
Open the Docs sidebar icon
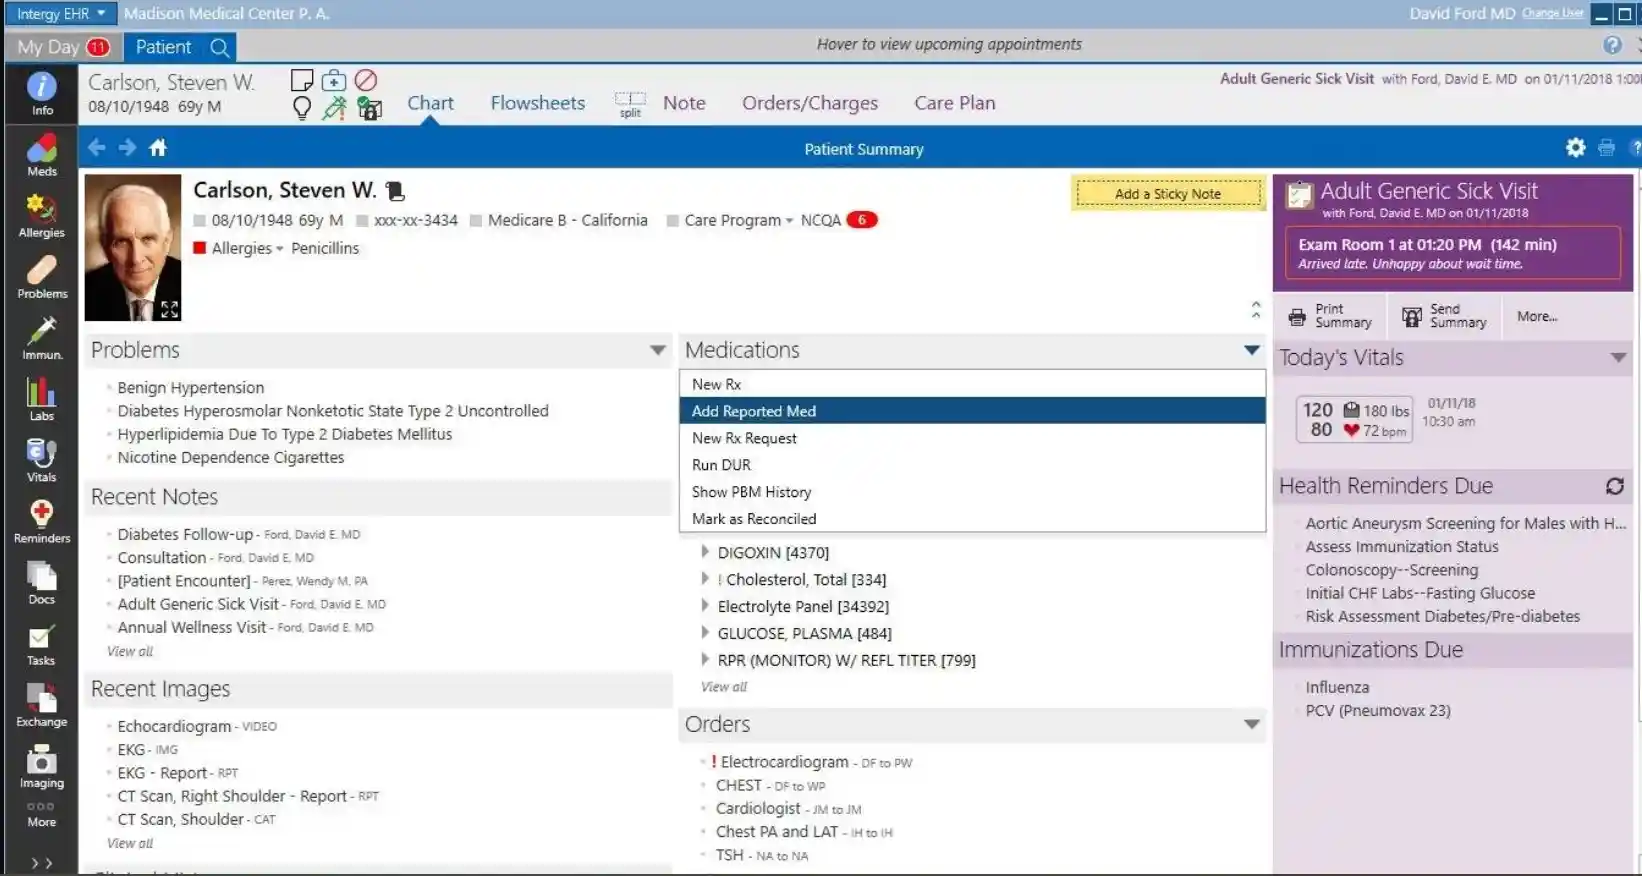click(x=41, y=583)
